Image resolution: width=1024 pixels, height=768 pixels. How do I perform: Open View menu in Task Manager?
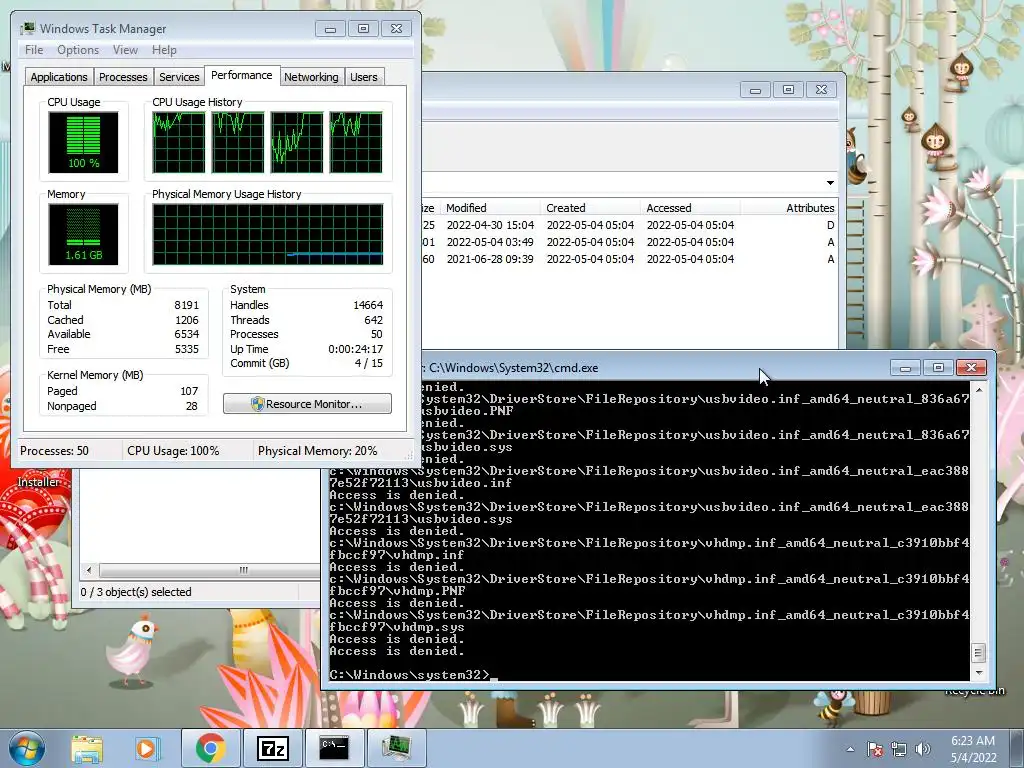coord(125,50)
